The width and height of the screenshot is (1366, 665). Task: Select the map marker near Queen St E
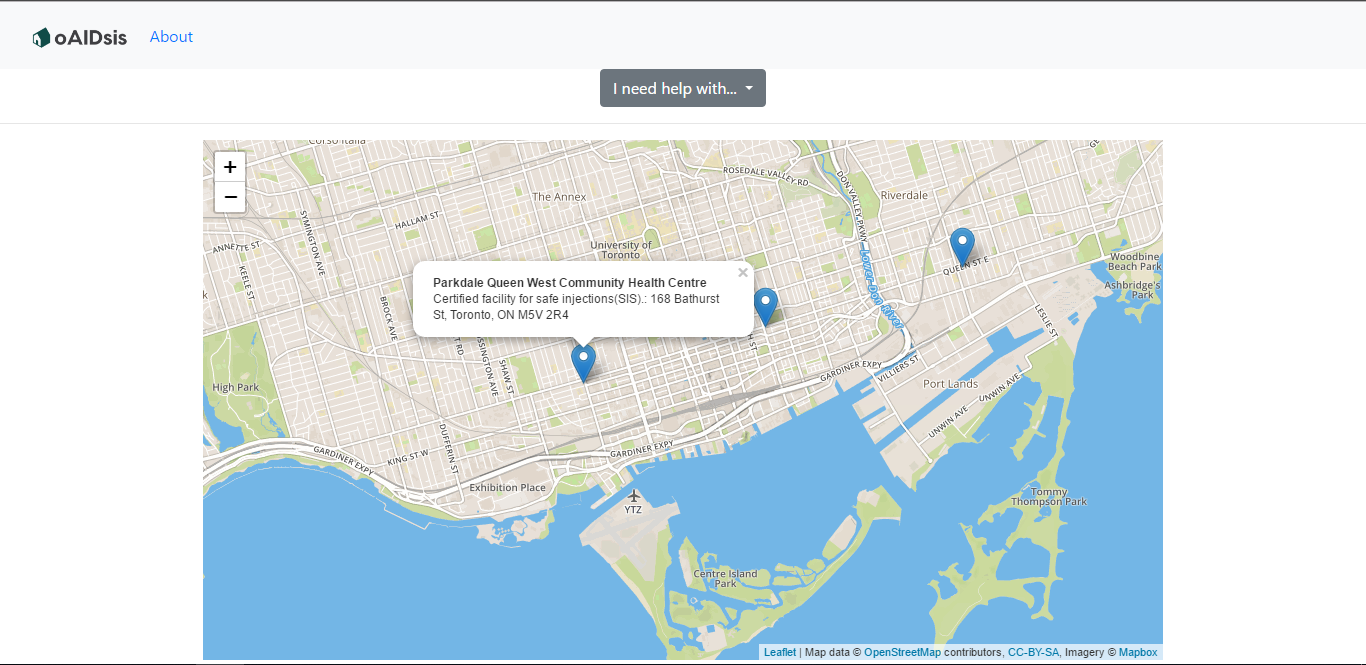[962, 246]
